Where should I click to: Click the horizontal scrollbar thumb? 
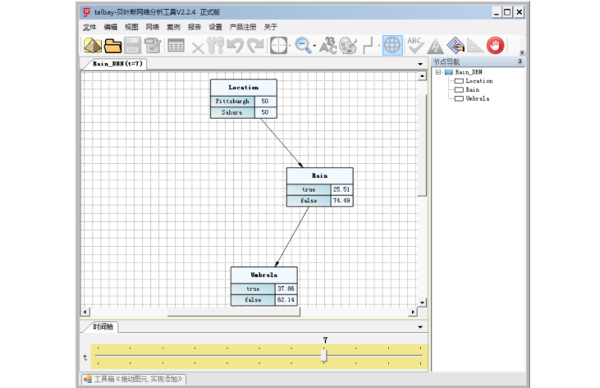[233, 312]
